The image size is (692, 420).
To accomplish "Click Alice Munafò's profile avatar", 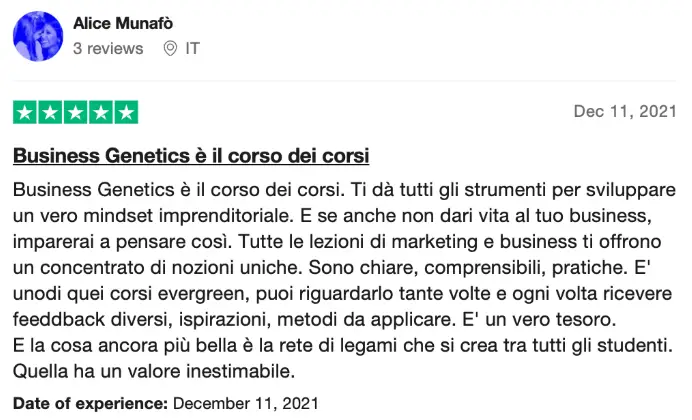I will pos(37,36).
